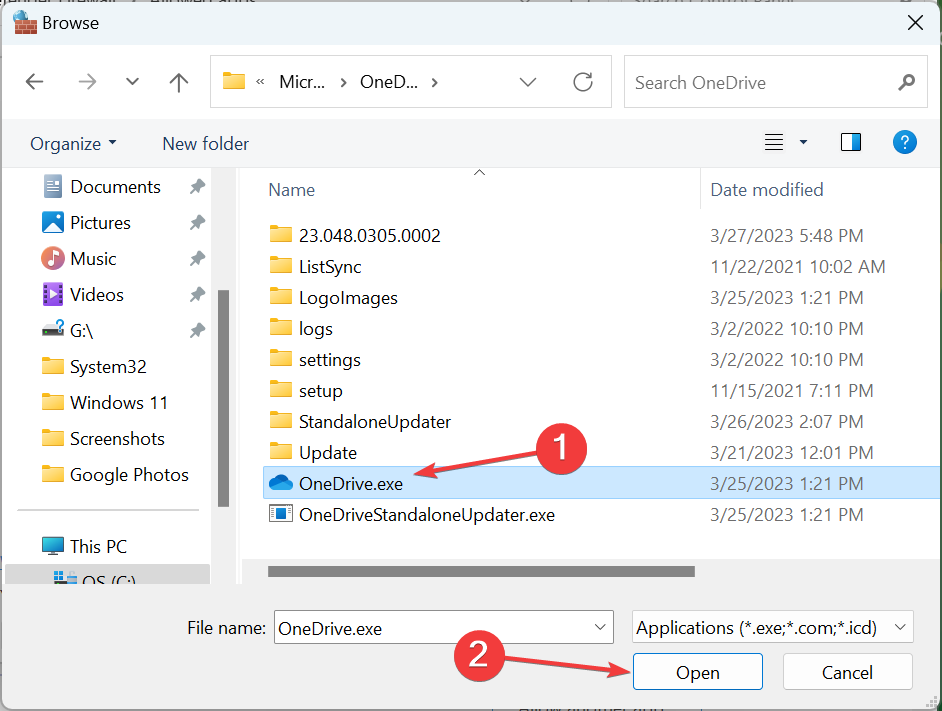Click the Micr... breadcrumb segment
Viewport: 942px width, 711px height.
tap(302, 82)
